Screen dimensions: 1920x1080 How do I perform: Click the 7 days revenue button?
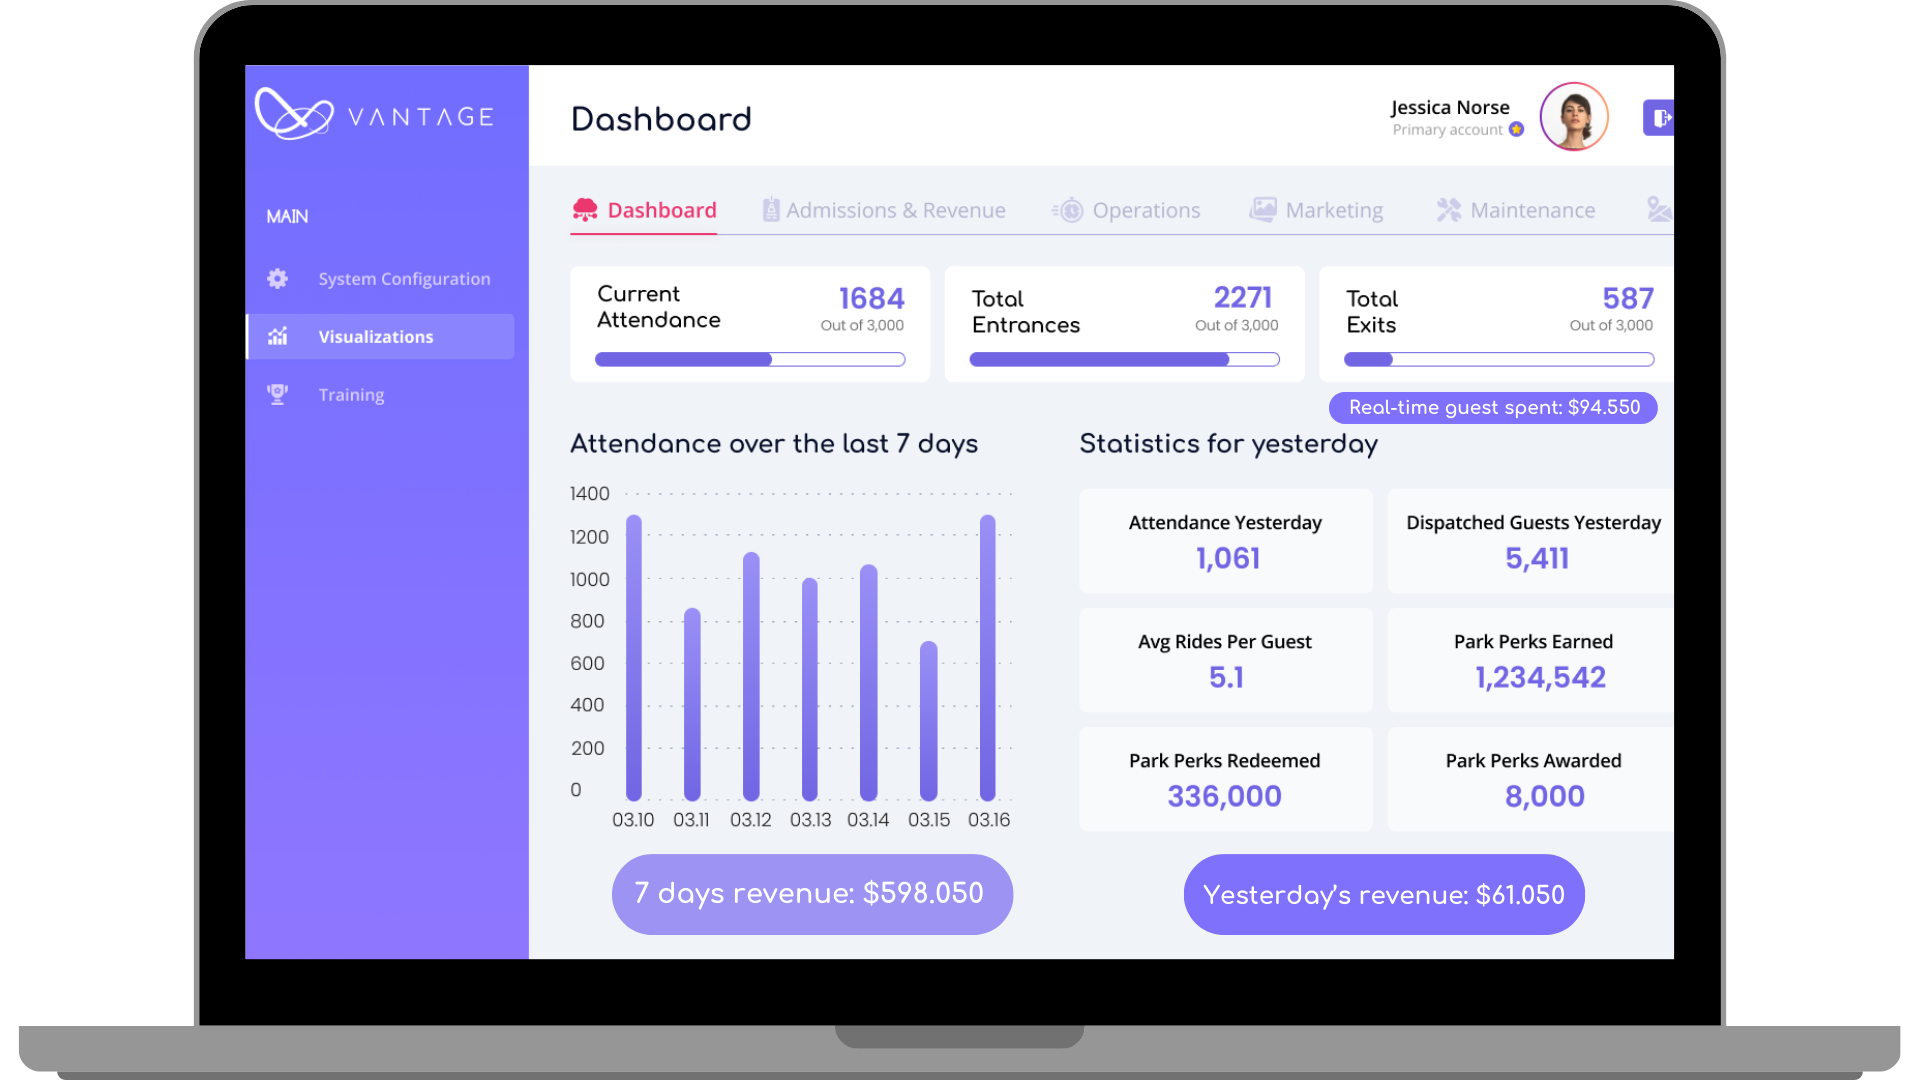click(x=812, y=894)
